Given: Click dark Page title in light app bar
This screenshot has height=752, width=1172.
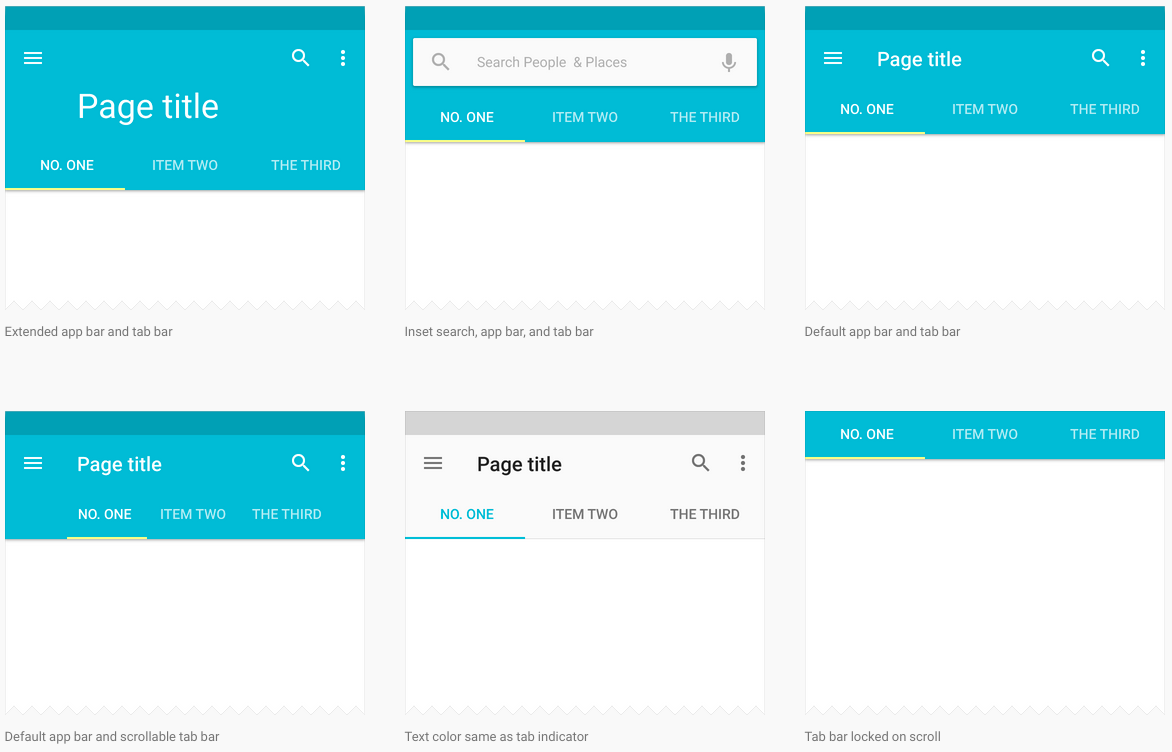Looking at the screenshot, I should point(519,464).
